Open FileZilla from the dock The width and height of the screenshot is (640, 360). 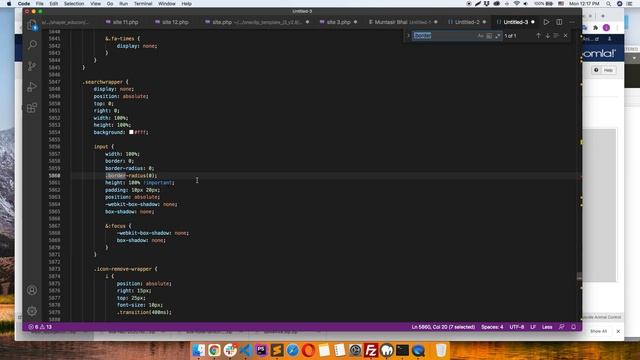[371, 350]
